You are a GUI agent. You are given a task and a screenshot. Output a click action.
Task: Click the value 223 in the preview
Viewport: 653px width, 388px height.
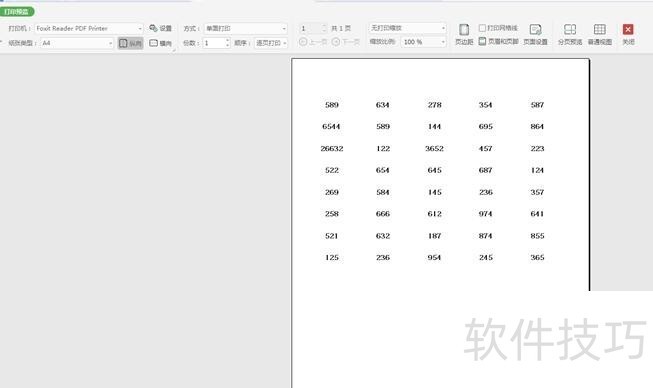[537, 149]
